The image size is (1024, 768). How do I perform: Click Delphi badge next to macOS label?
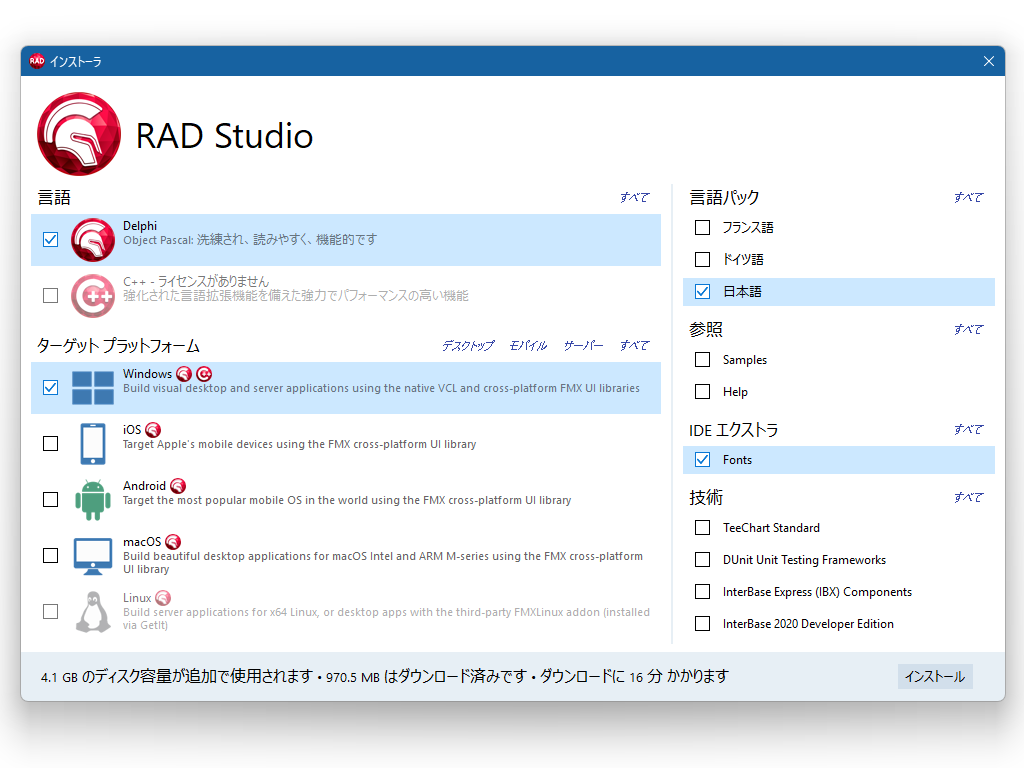[173, 542]
